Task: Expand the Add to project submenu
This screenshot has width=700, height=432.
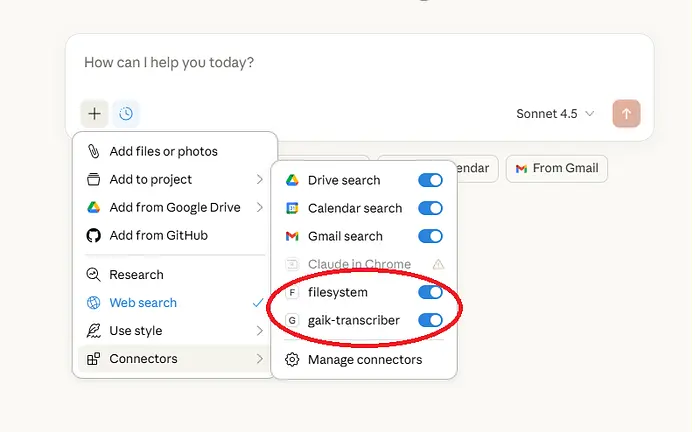Action: 174,179
